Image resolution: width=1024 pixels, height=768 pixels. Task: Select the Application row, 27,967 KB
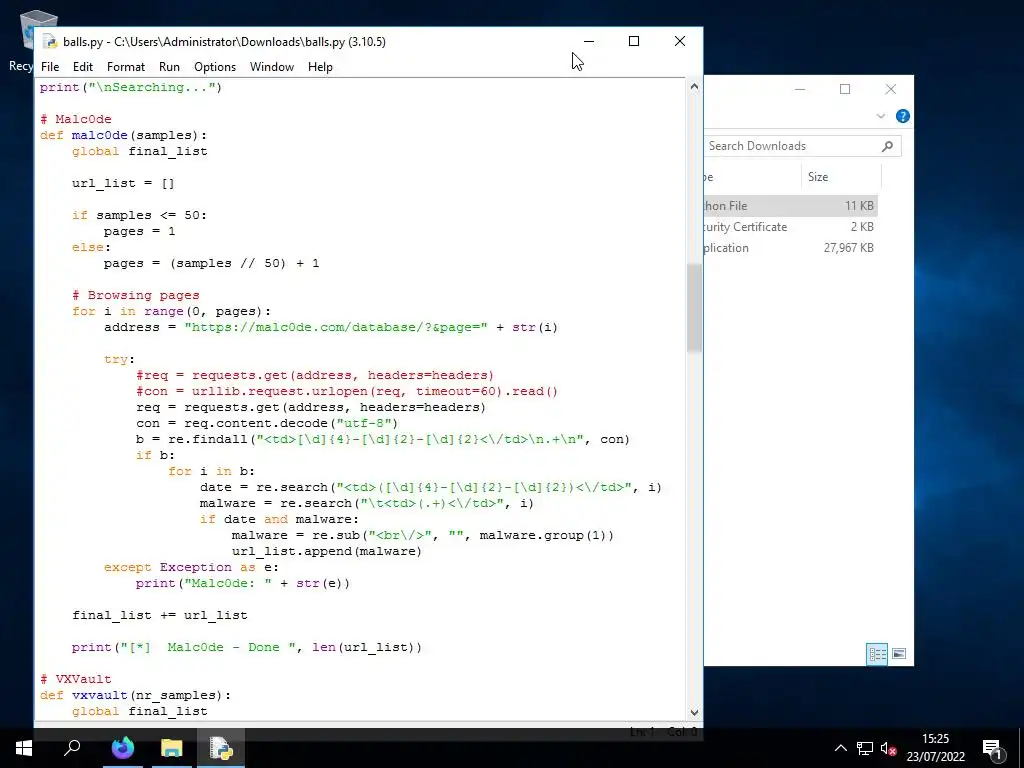point(790,248)
